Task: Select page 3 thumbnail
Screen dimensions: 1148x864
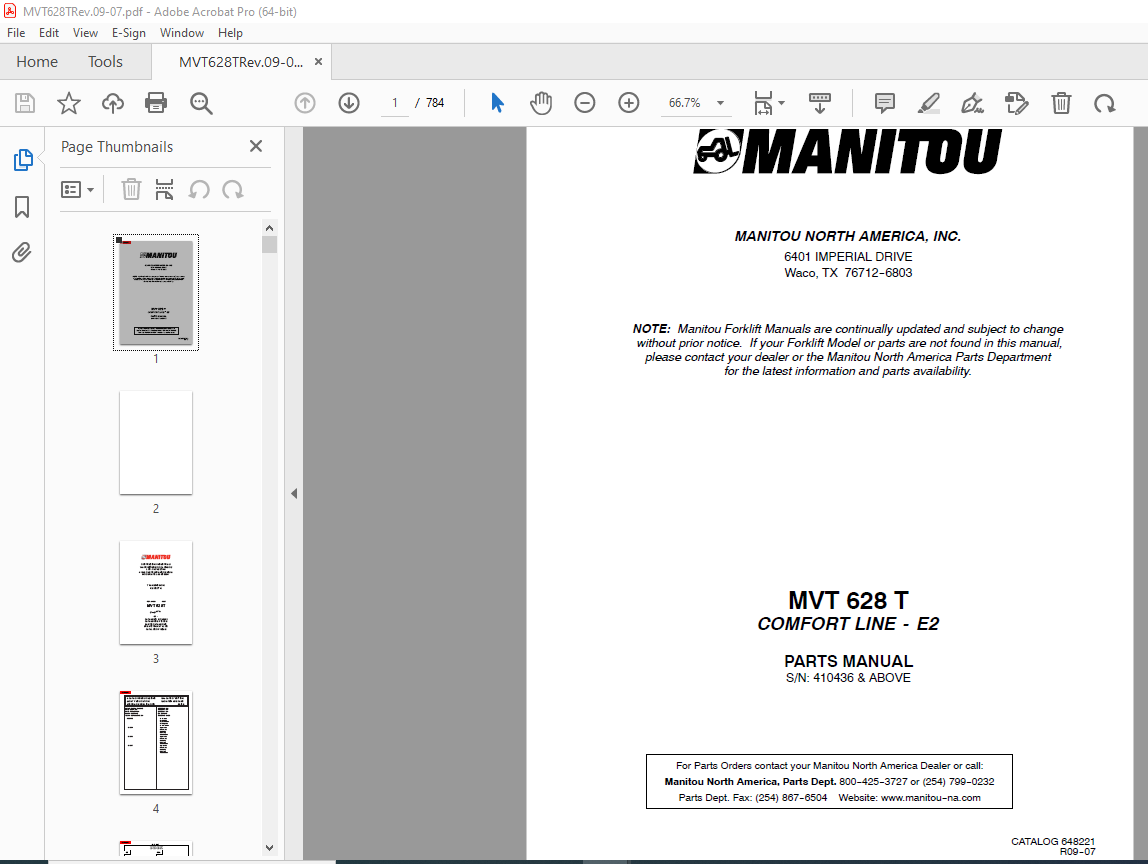Action: click(x=156, y=592)
